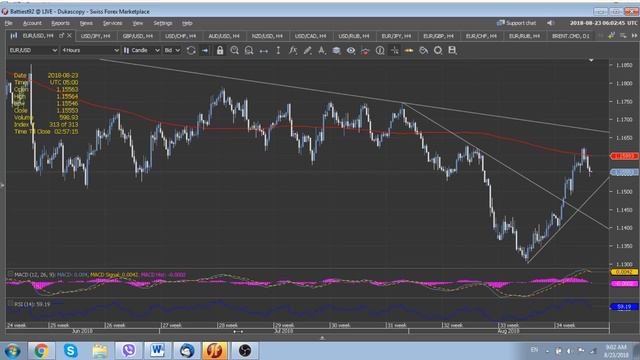
Task: Click the blue RSI 59.19 value label
Action: pyautogui.click(x=624, y=307)
